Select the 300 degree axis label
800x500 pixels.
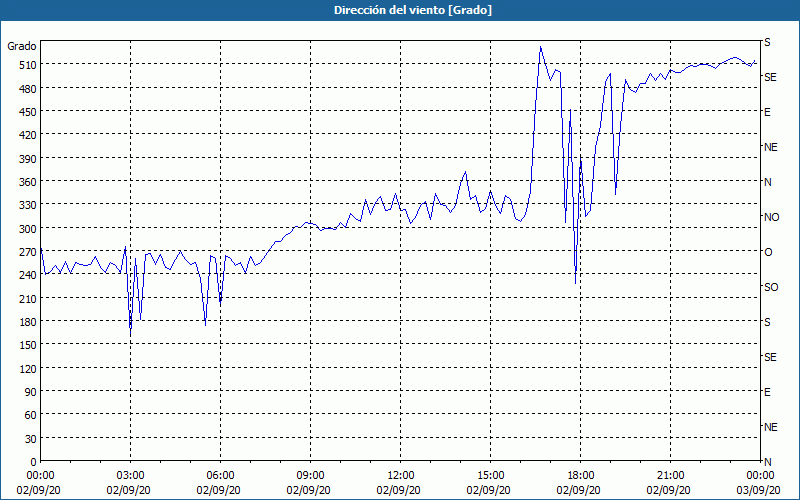click(x=29, y=229)
